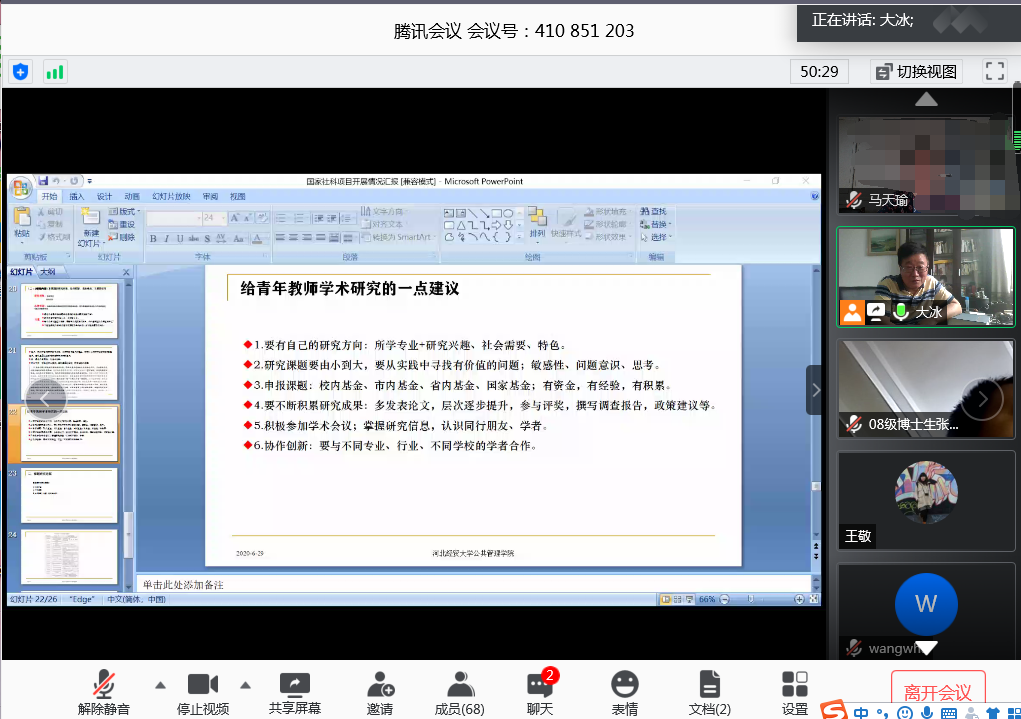
Task: Open the 设置 settings icon
Action: click(x=795, y=692)
